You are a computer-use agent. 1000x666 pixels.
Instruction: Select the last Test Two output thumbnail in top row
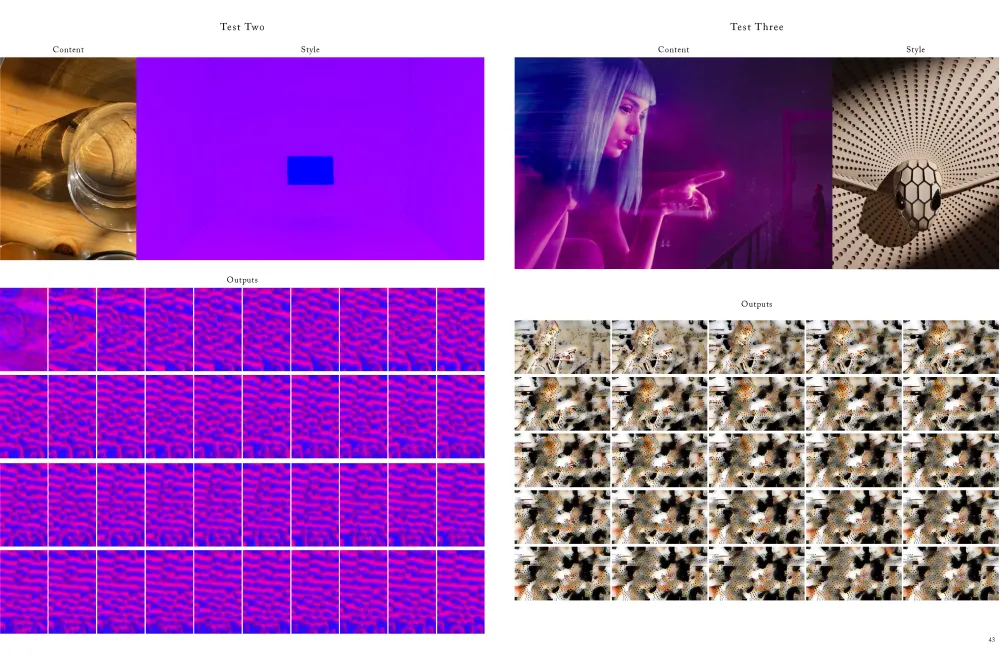[x=460, y=329]
